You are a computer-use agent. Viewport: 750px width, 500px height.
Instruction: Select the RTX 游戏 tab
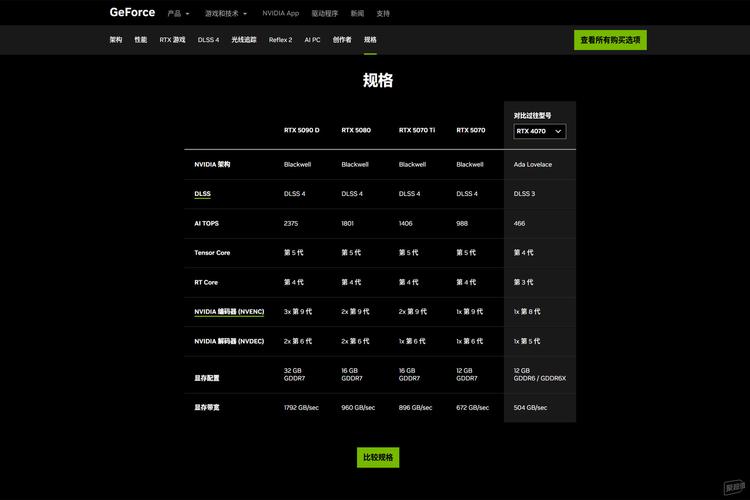(x=172, y=40)
